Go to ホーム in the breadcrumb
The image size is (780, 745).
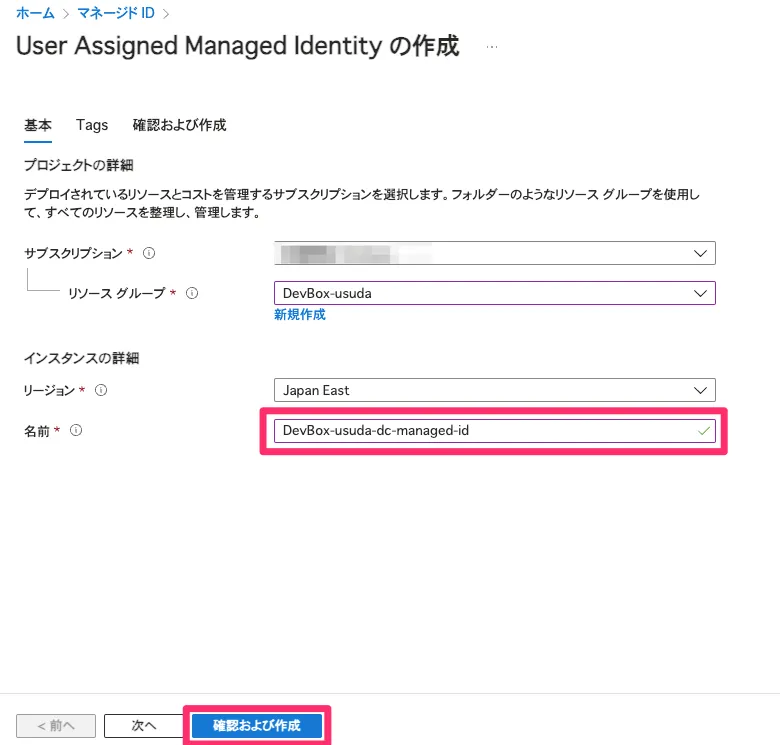click(x=35, y=13)
